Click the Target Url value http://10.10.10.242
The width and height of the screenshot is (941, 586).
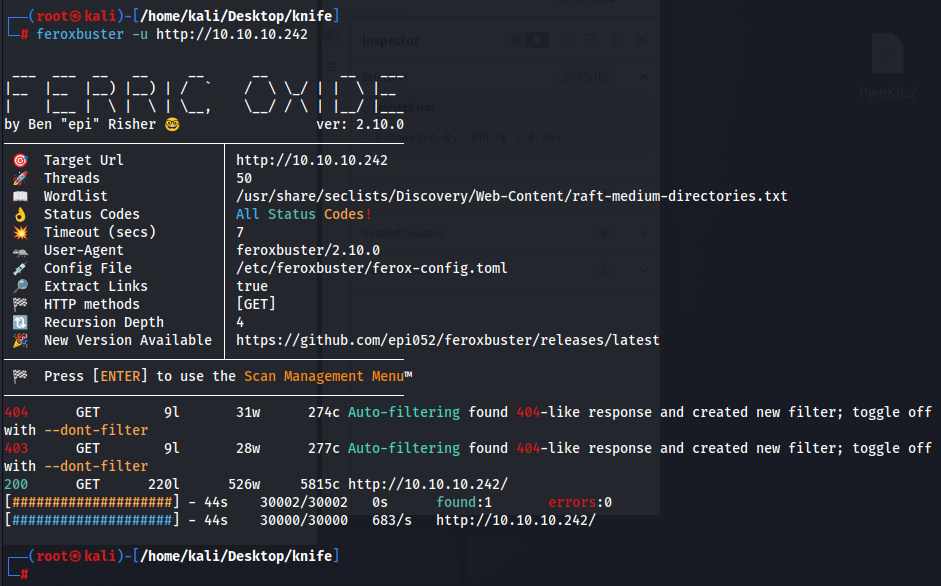(x=312, y=160)
